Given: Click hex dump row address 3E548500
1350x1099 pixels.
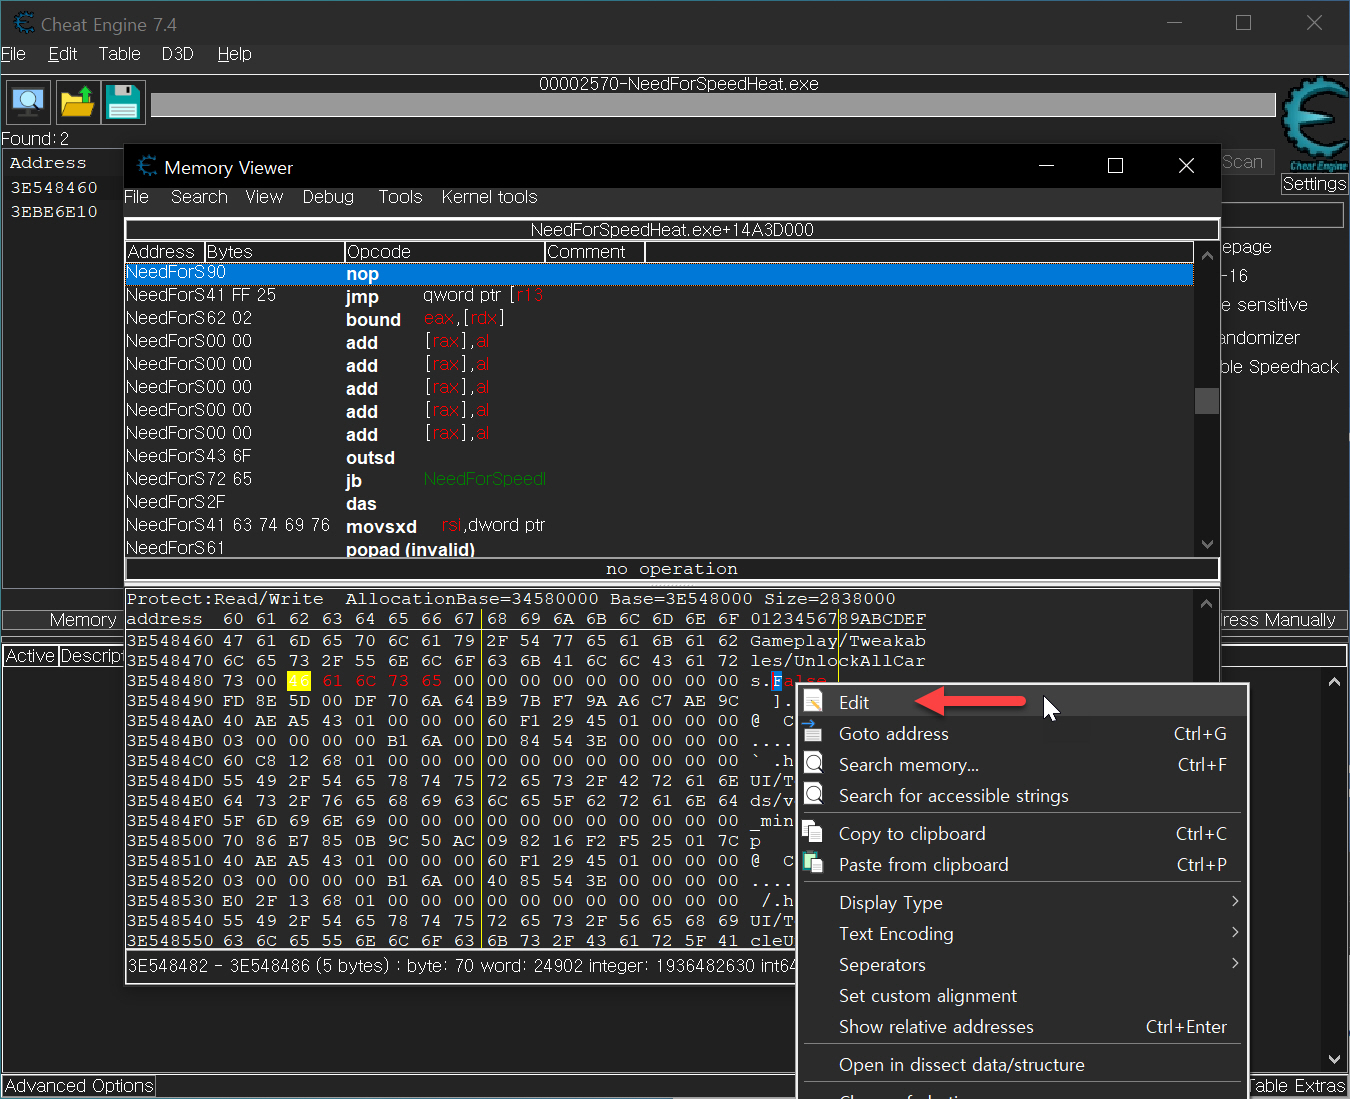Looking at the screenshot, I should coord(170,841).
